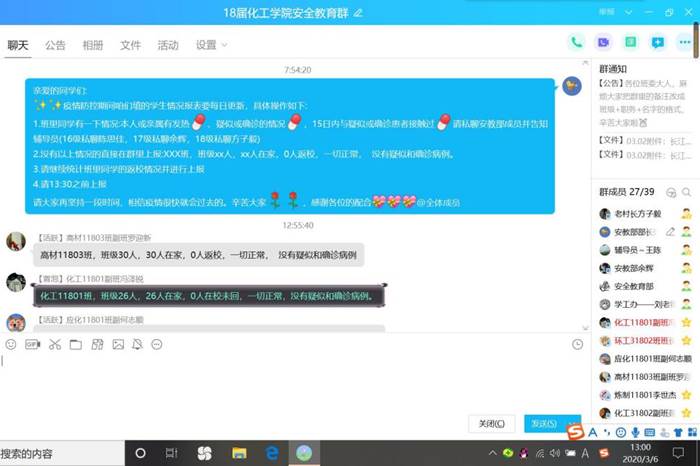This screenshot has width=700, height=466.
Task: Open sender avatar of the blue announcement
Action: (x=572, y=86)
